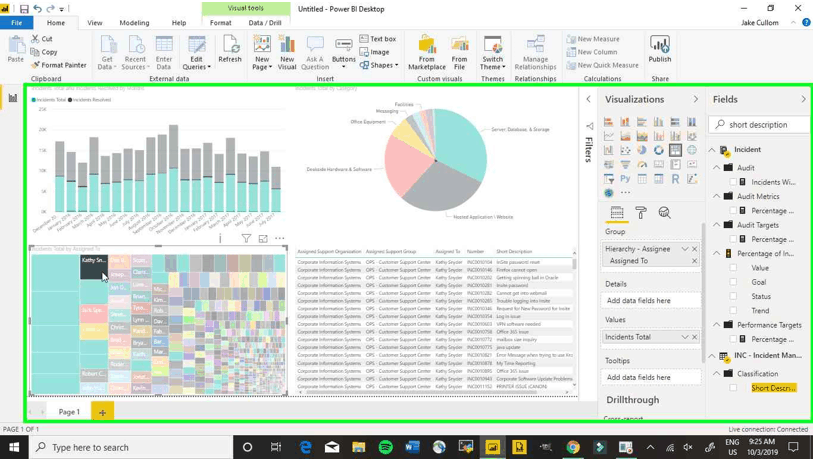Remove the Assigned To field from Group
Screen dimensions: 815x461
(x=694, y=261)
